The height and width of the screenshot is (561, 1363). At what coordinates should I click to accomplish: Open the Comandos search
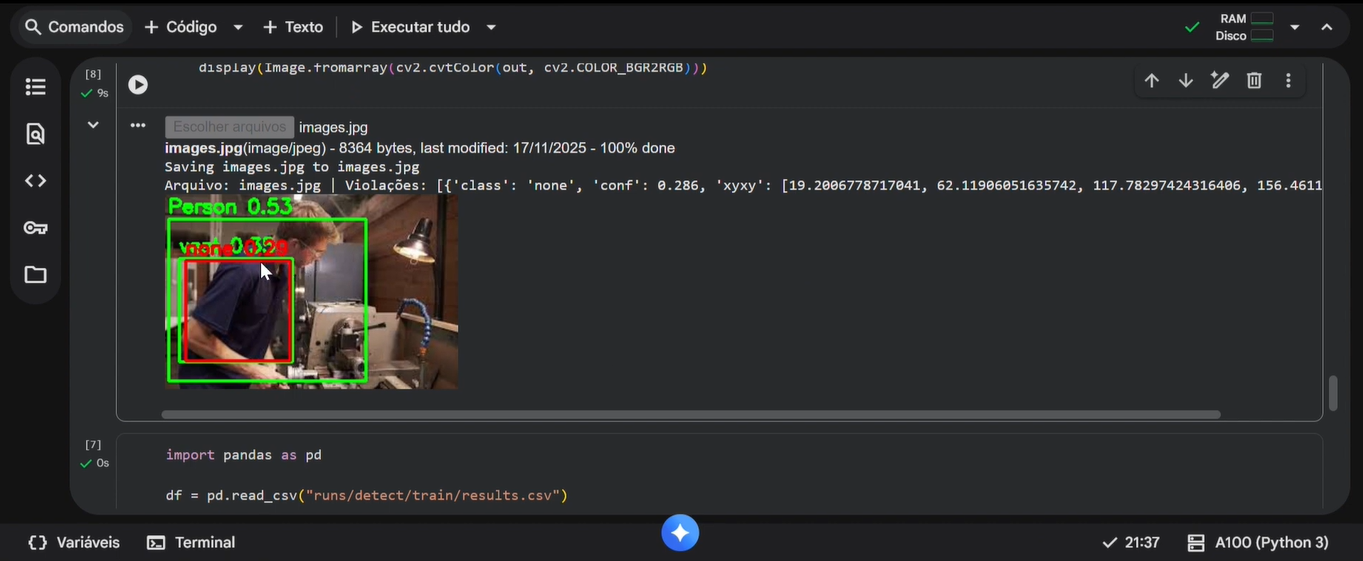[x=73, y=28]
